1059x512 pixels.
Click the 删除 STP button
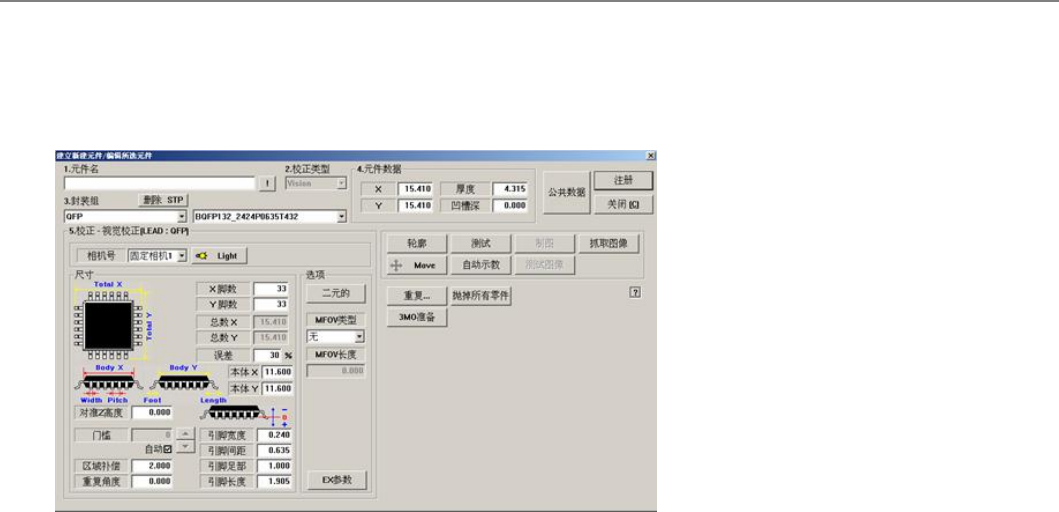[x=163, y=200]
